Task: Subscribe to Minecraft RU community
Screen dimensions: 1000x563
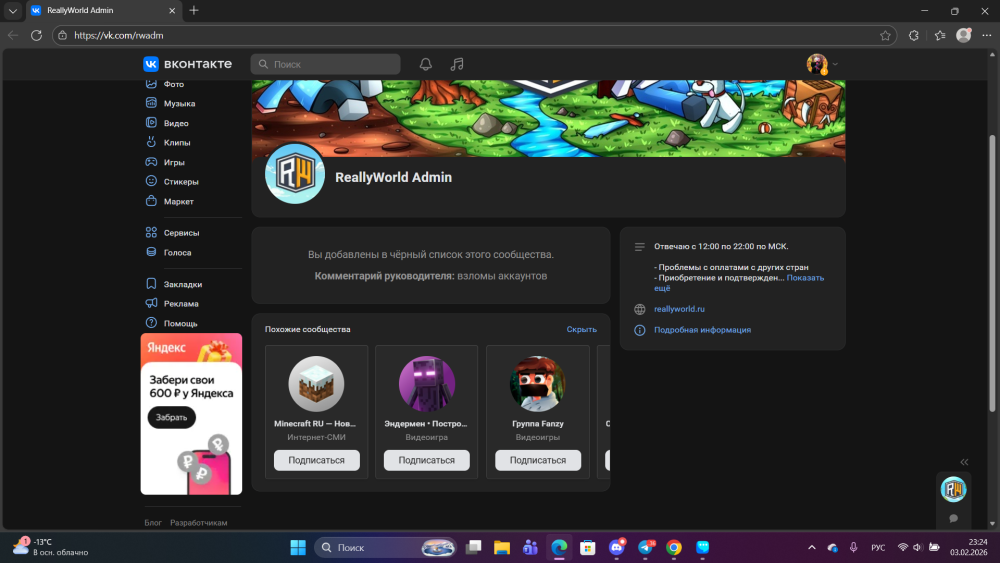Action: click(x=316, y=460)
